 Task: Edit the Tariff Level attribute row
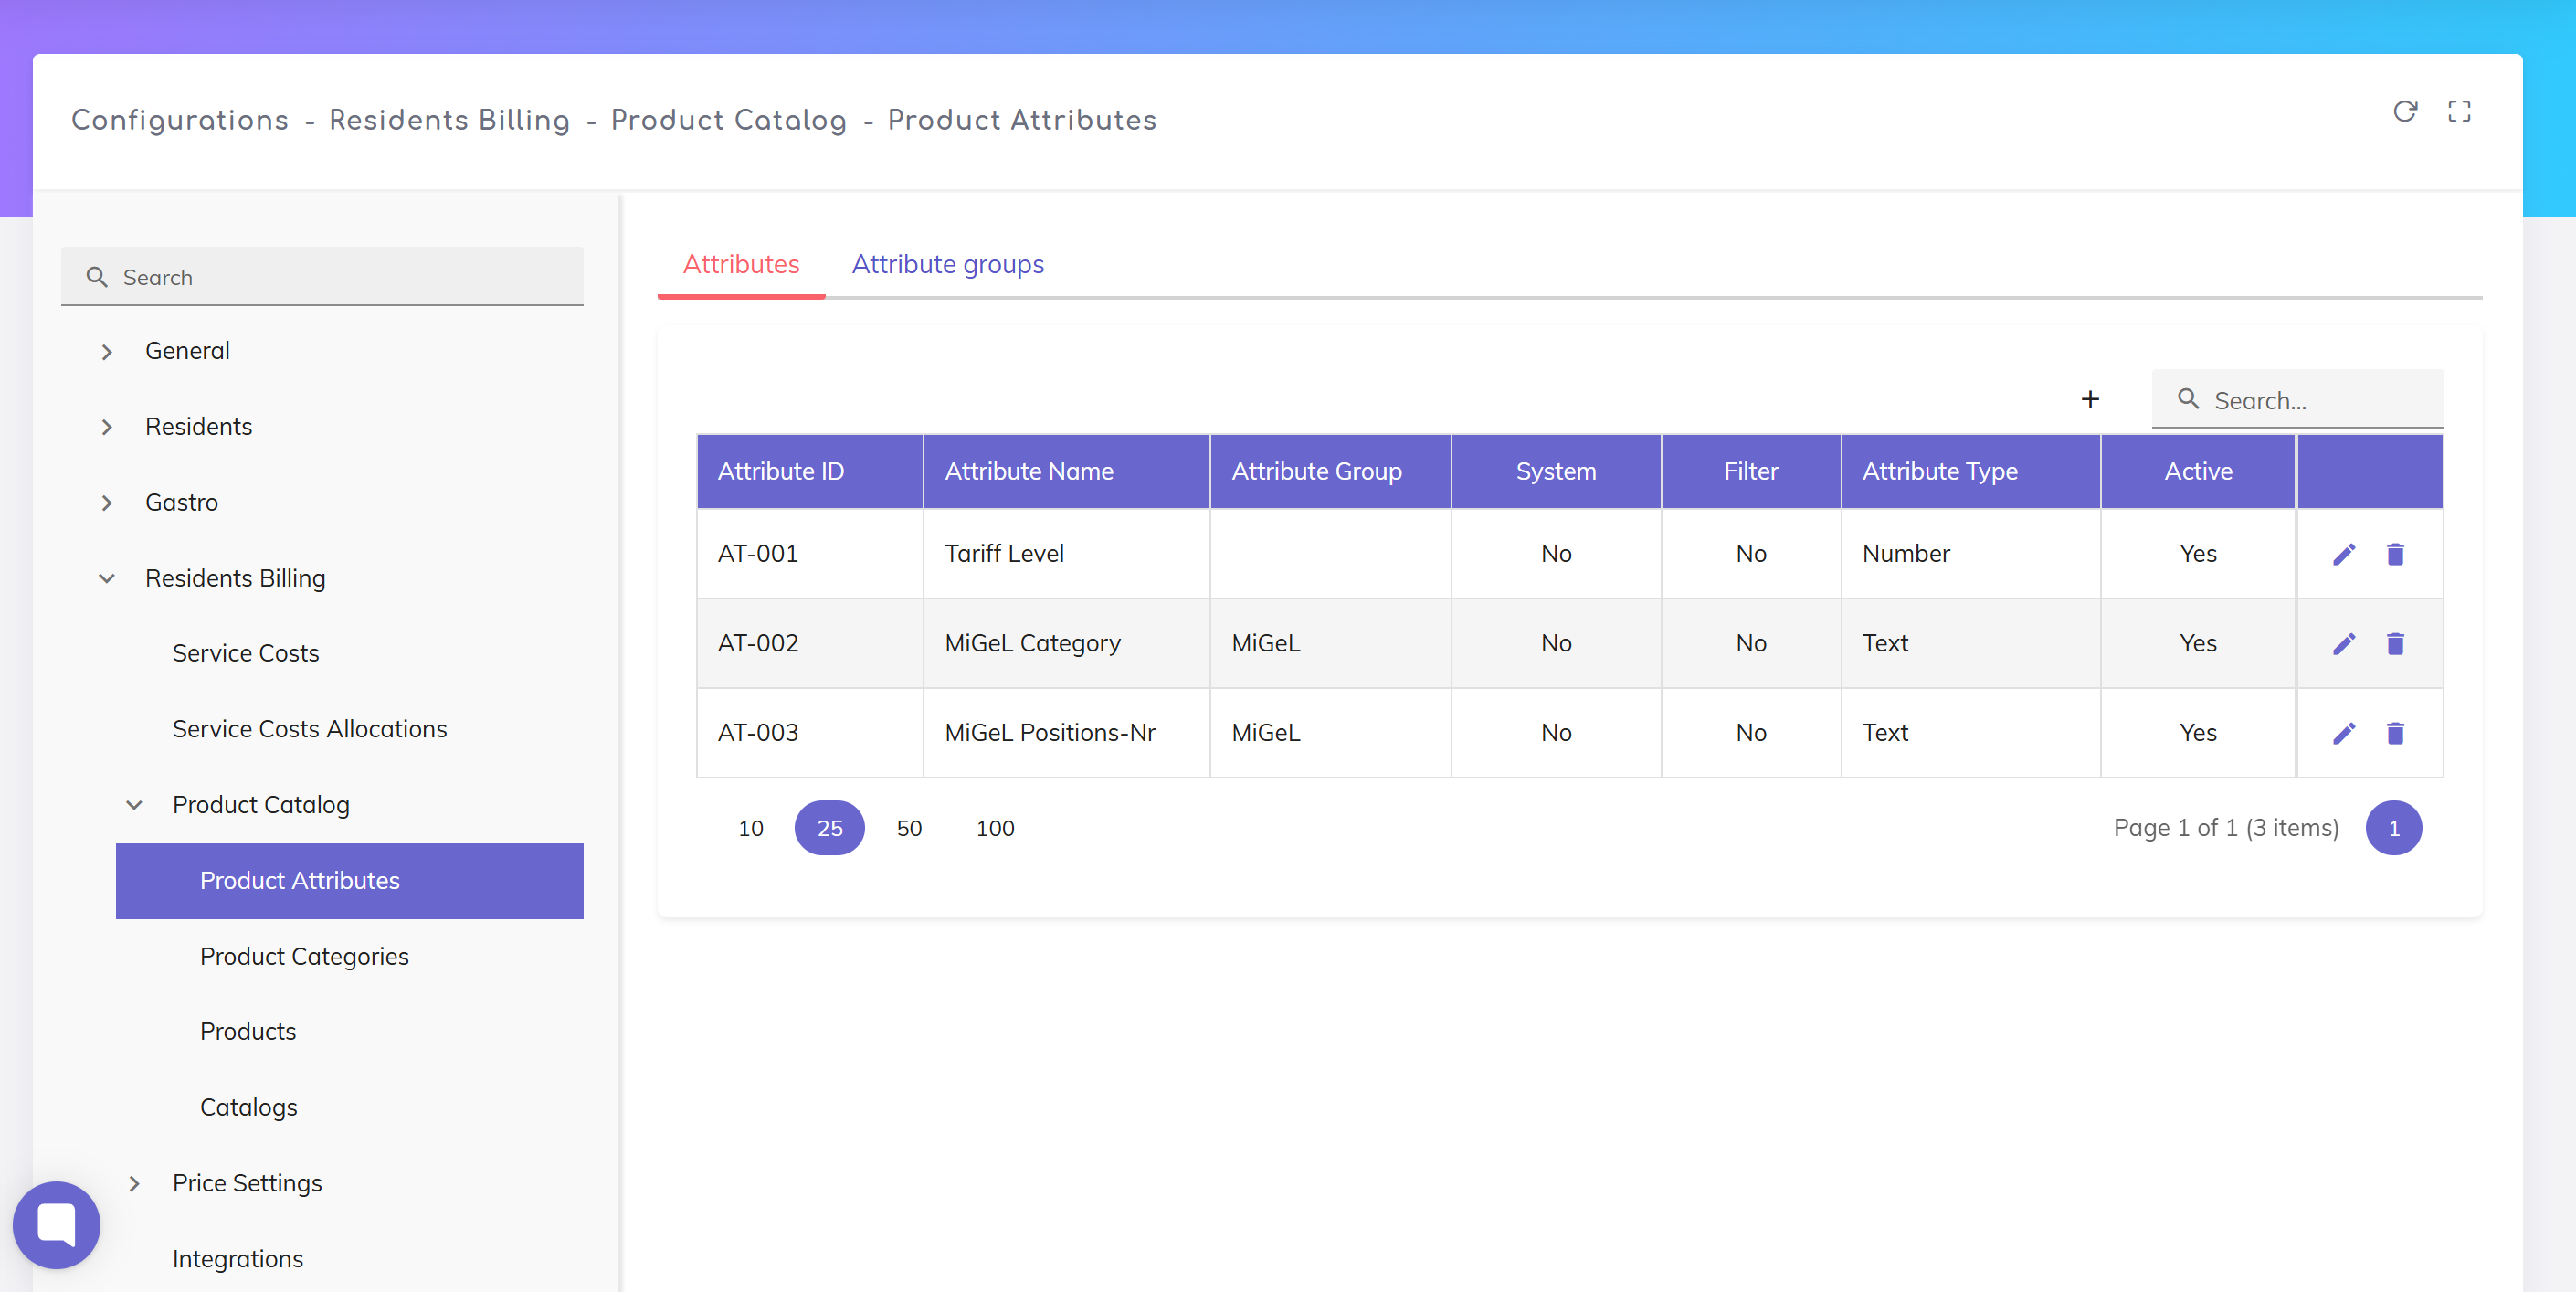(x=2343, y=554)
